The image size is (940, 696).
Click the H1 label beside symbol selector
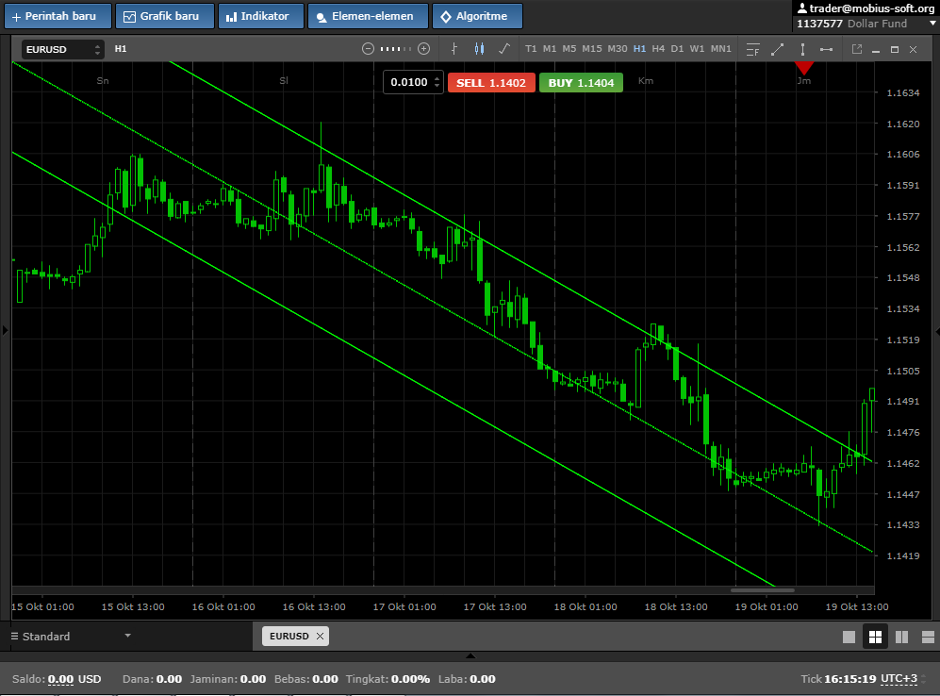coord(120,49)
